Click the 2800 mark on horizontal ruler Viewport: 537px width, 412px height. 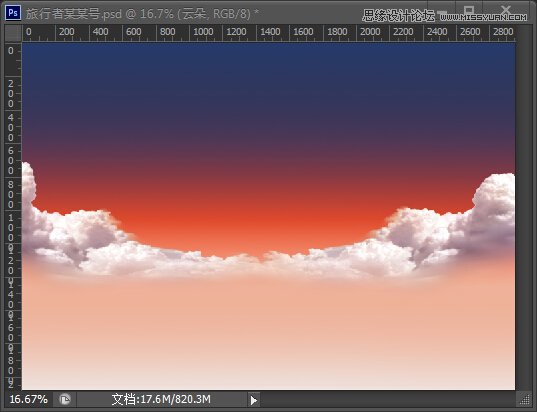(x=503, y=32)
